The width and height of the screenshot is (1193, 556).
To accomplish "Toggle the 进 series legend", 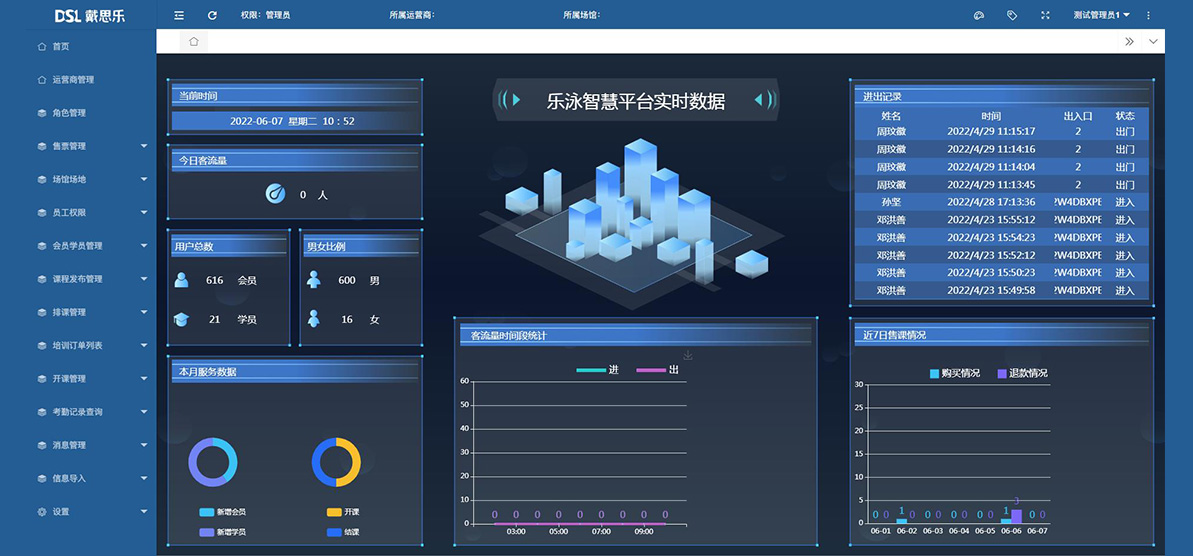I will 598,370.
